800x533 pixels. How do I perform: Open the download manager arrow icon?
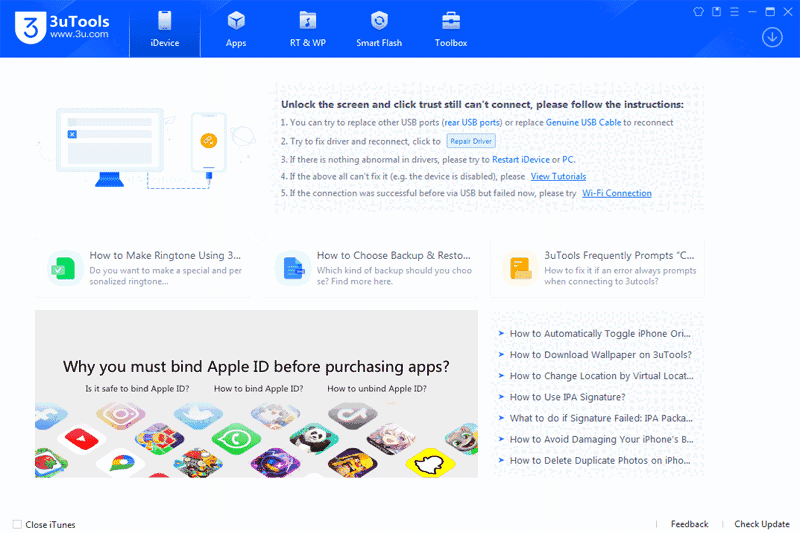point(772,37)
